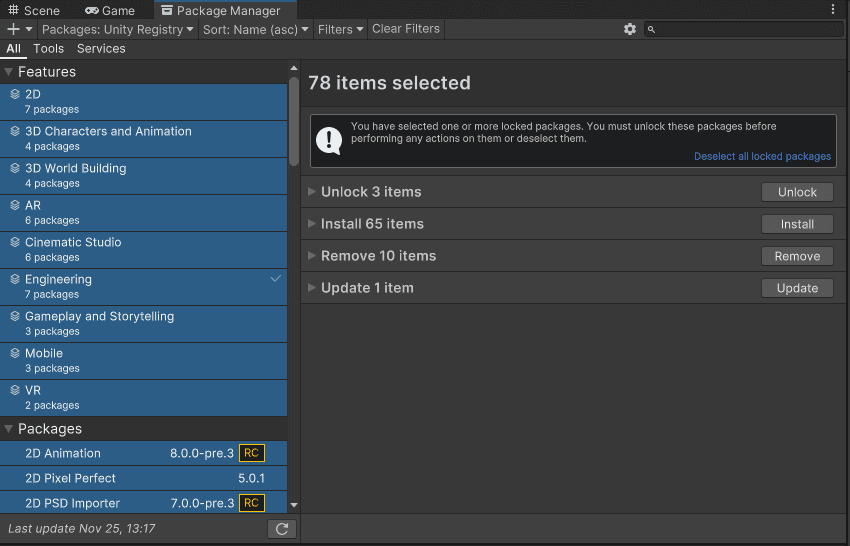Click the Install button
Image resolution: width=850 pixels, height=546 pixels.
pos(797,224)
